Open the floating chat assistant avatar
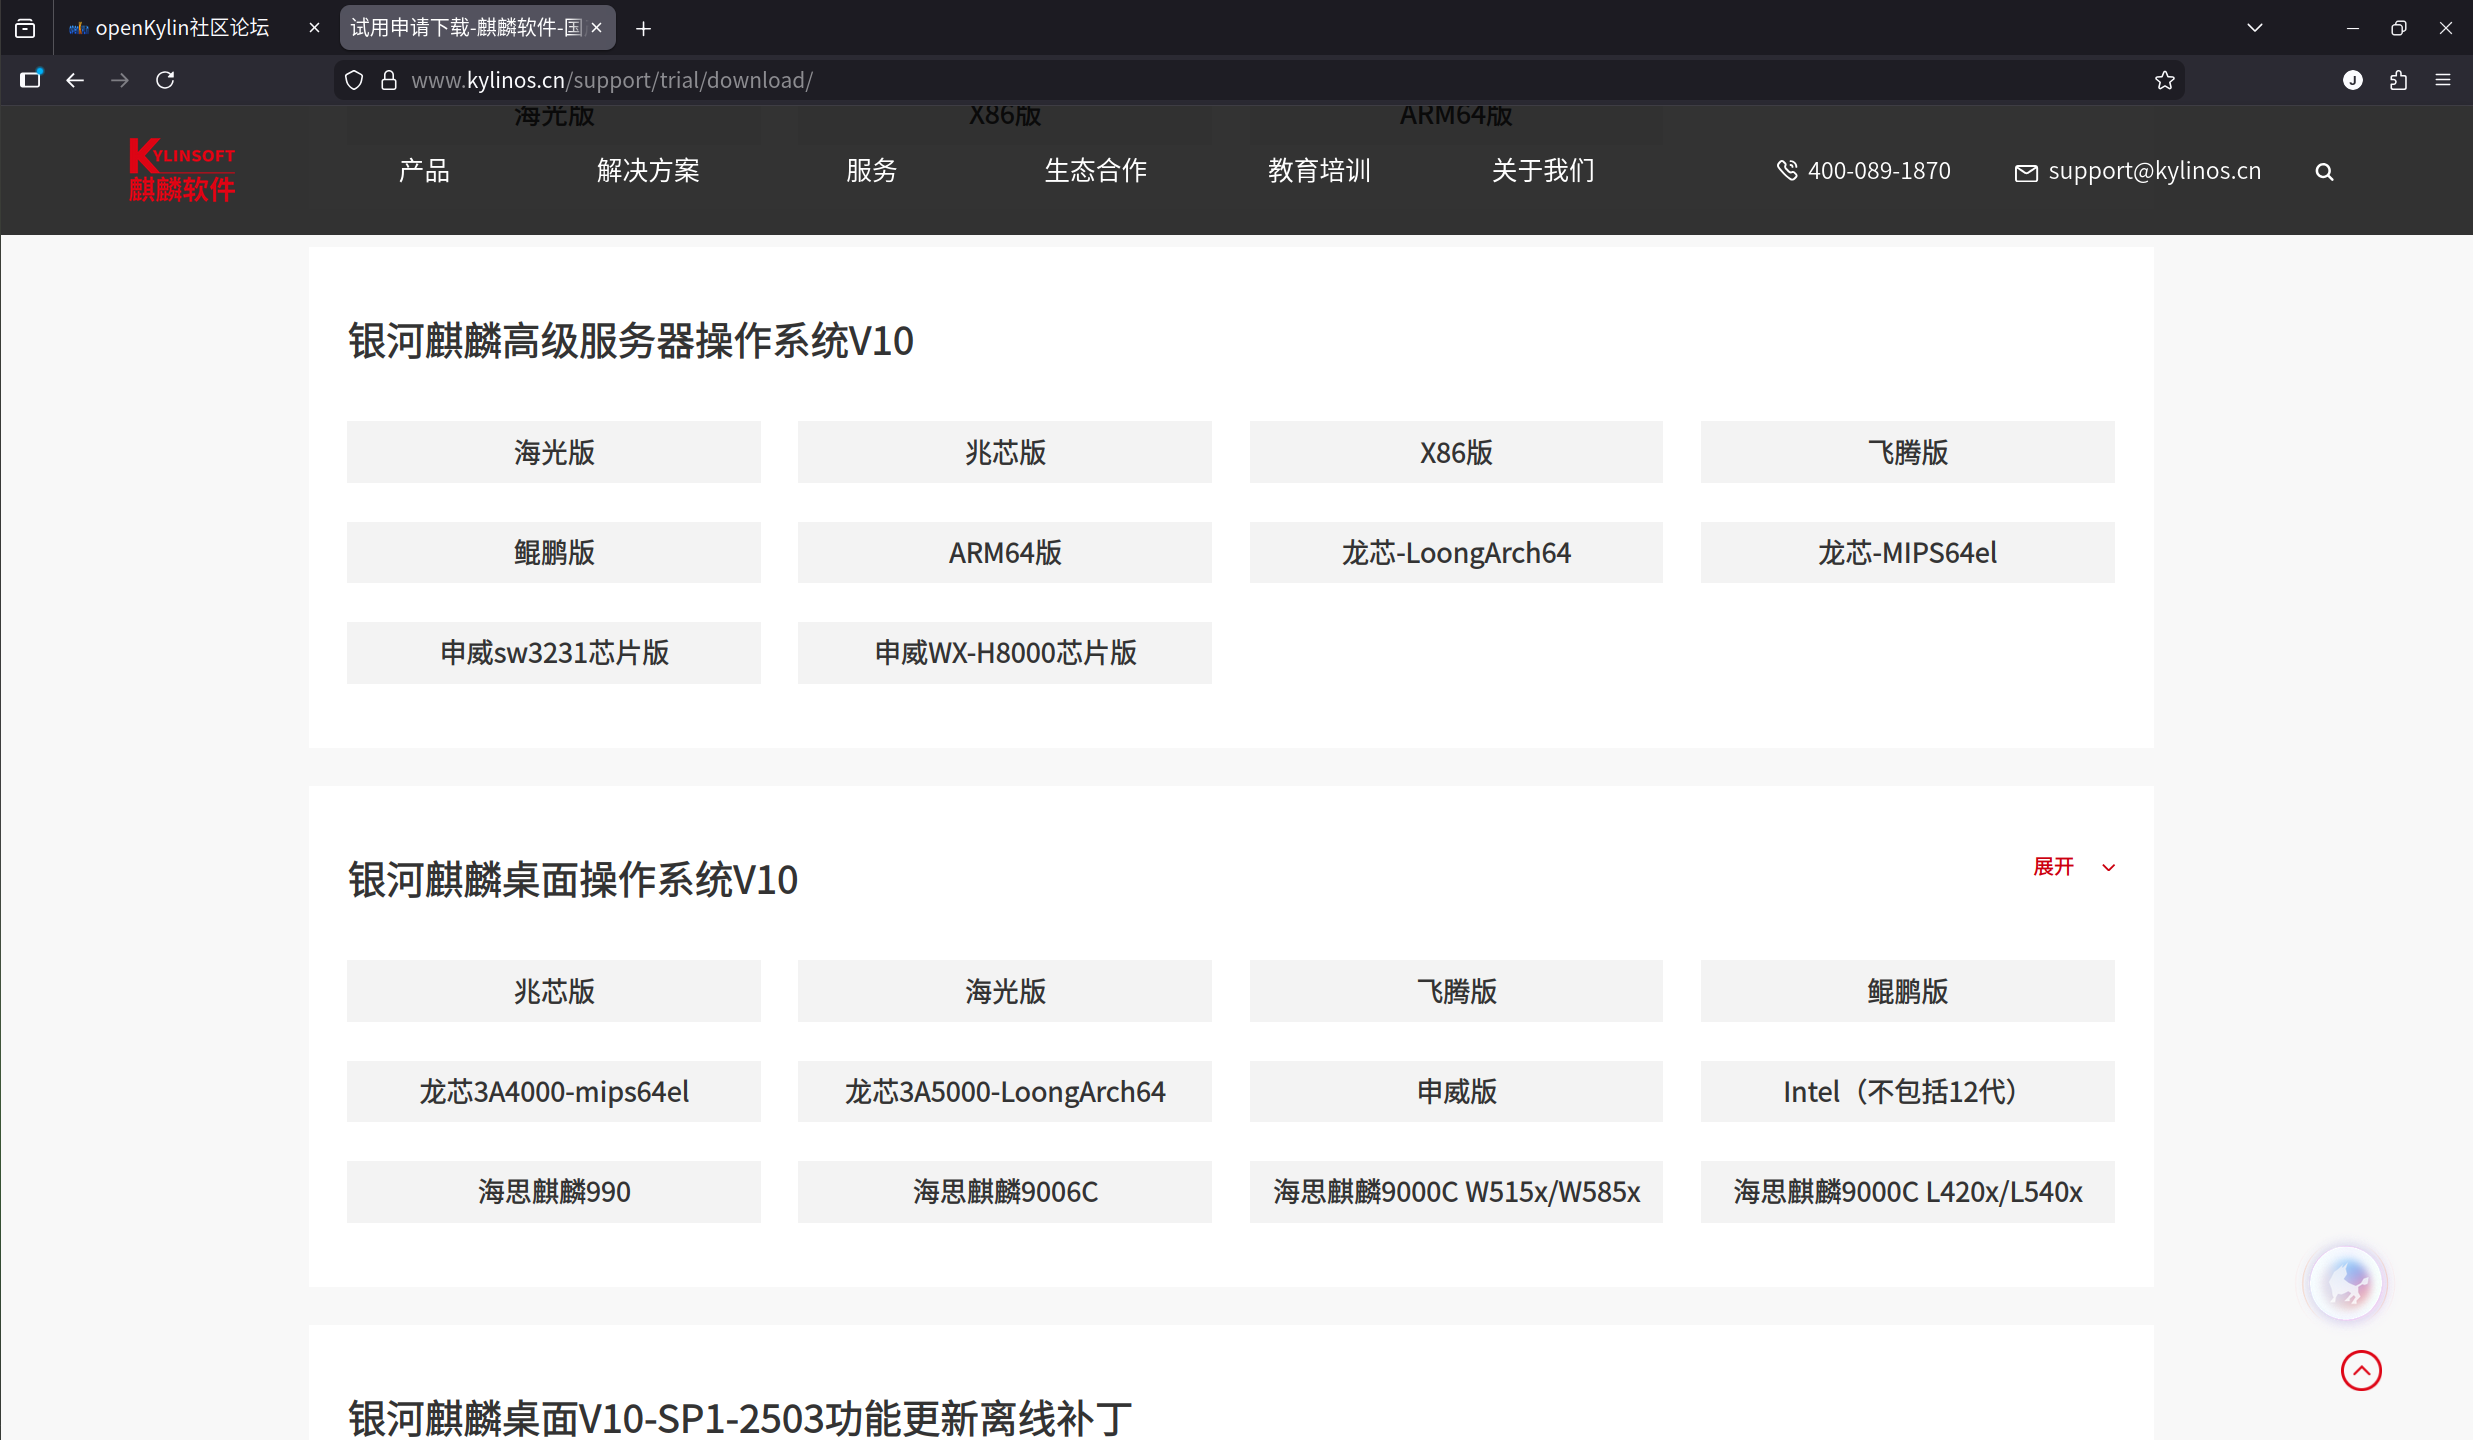The height and width of the screenshot is (1440, 2473). (2345, 1283)
